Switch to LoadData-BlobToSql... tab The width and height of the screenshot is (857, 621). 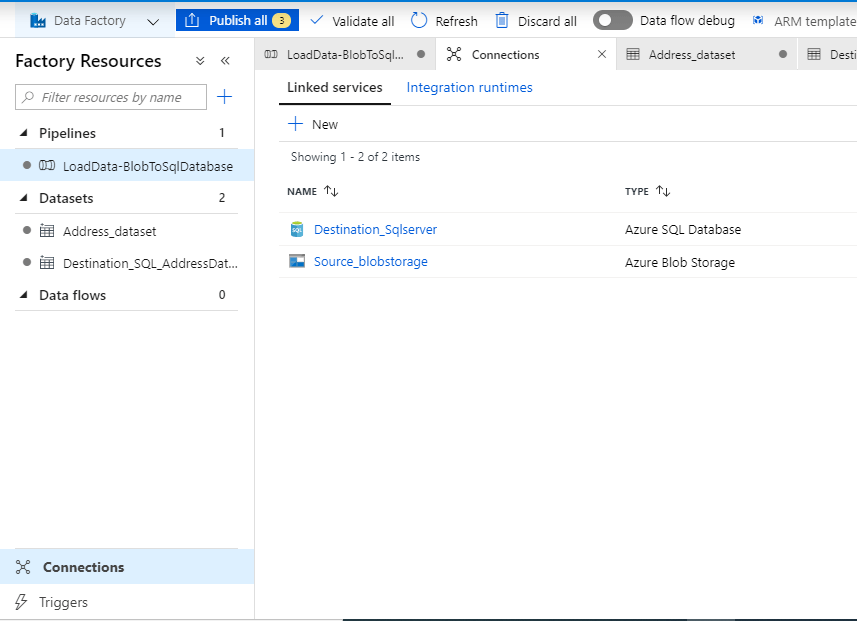tap(345, 55)
